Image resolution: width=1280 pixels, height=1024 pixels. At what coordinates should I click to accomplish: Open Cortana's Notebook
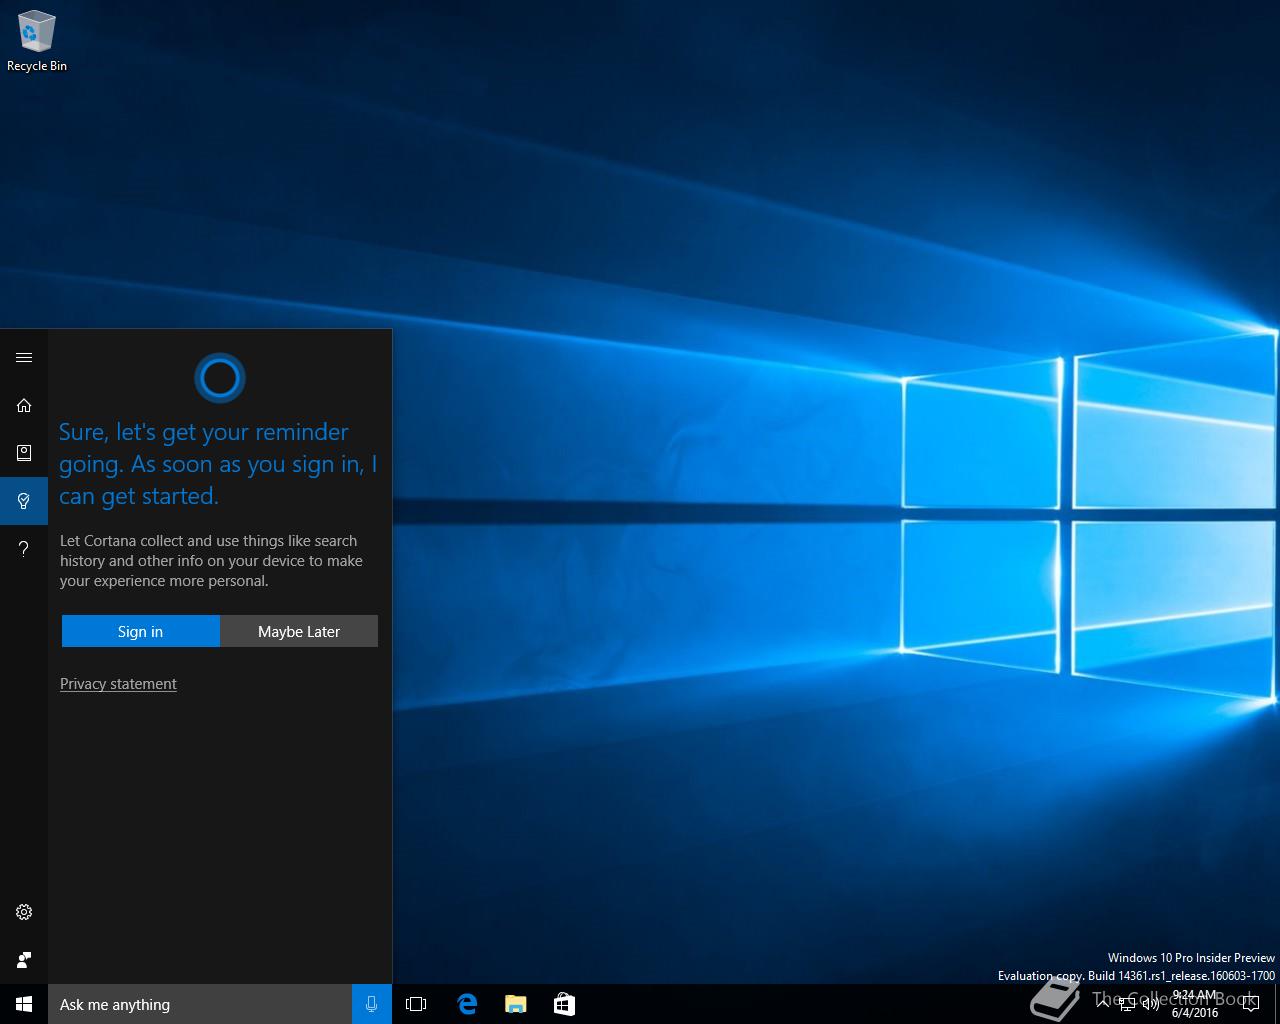pos(24,453)
